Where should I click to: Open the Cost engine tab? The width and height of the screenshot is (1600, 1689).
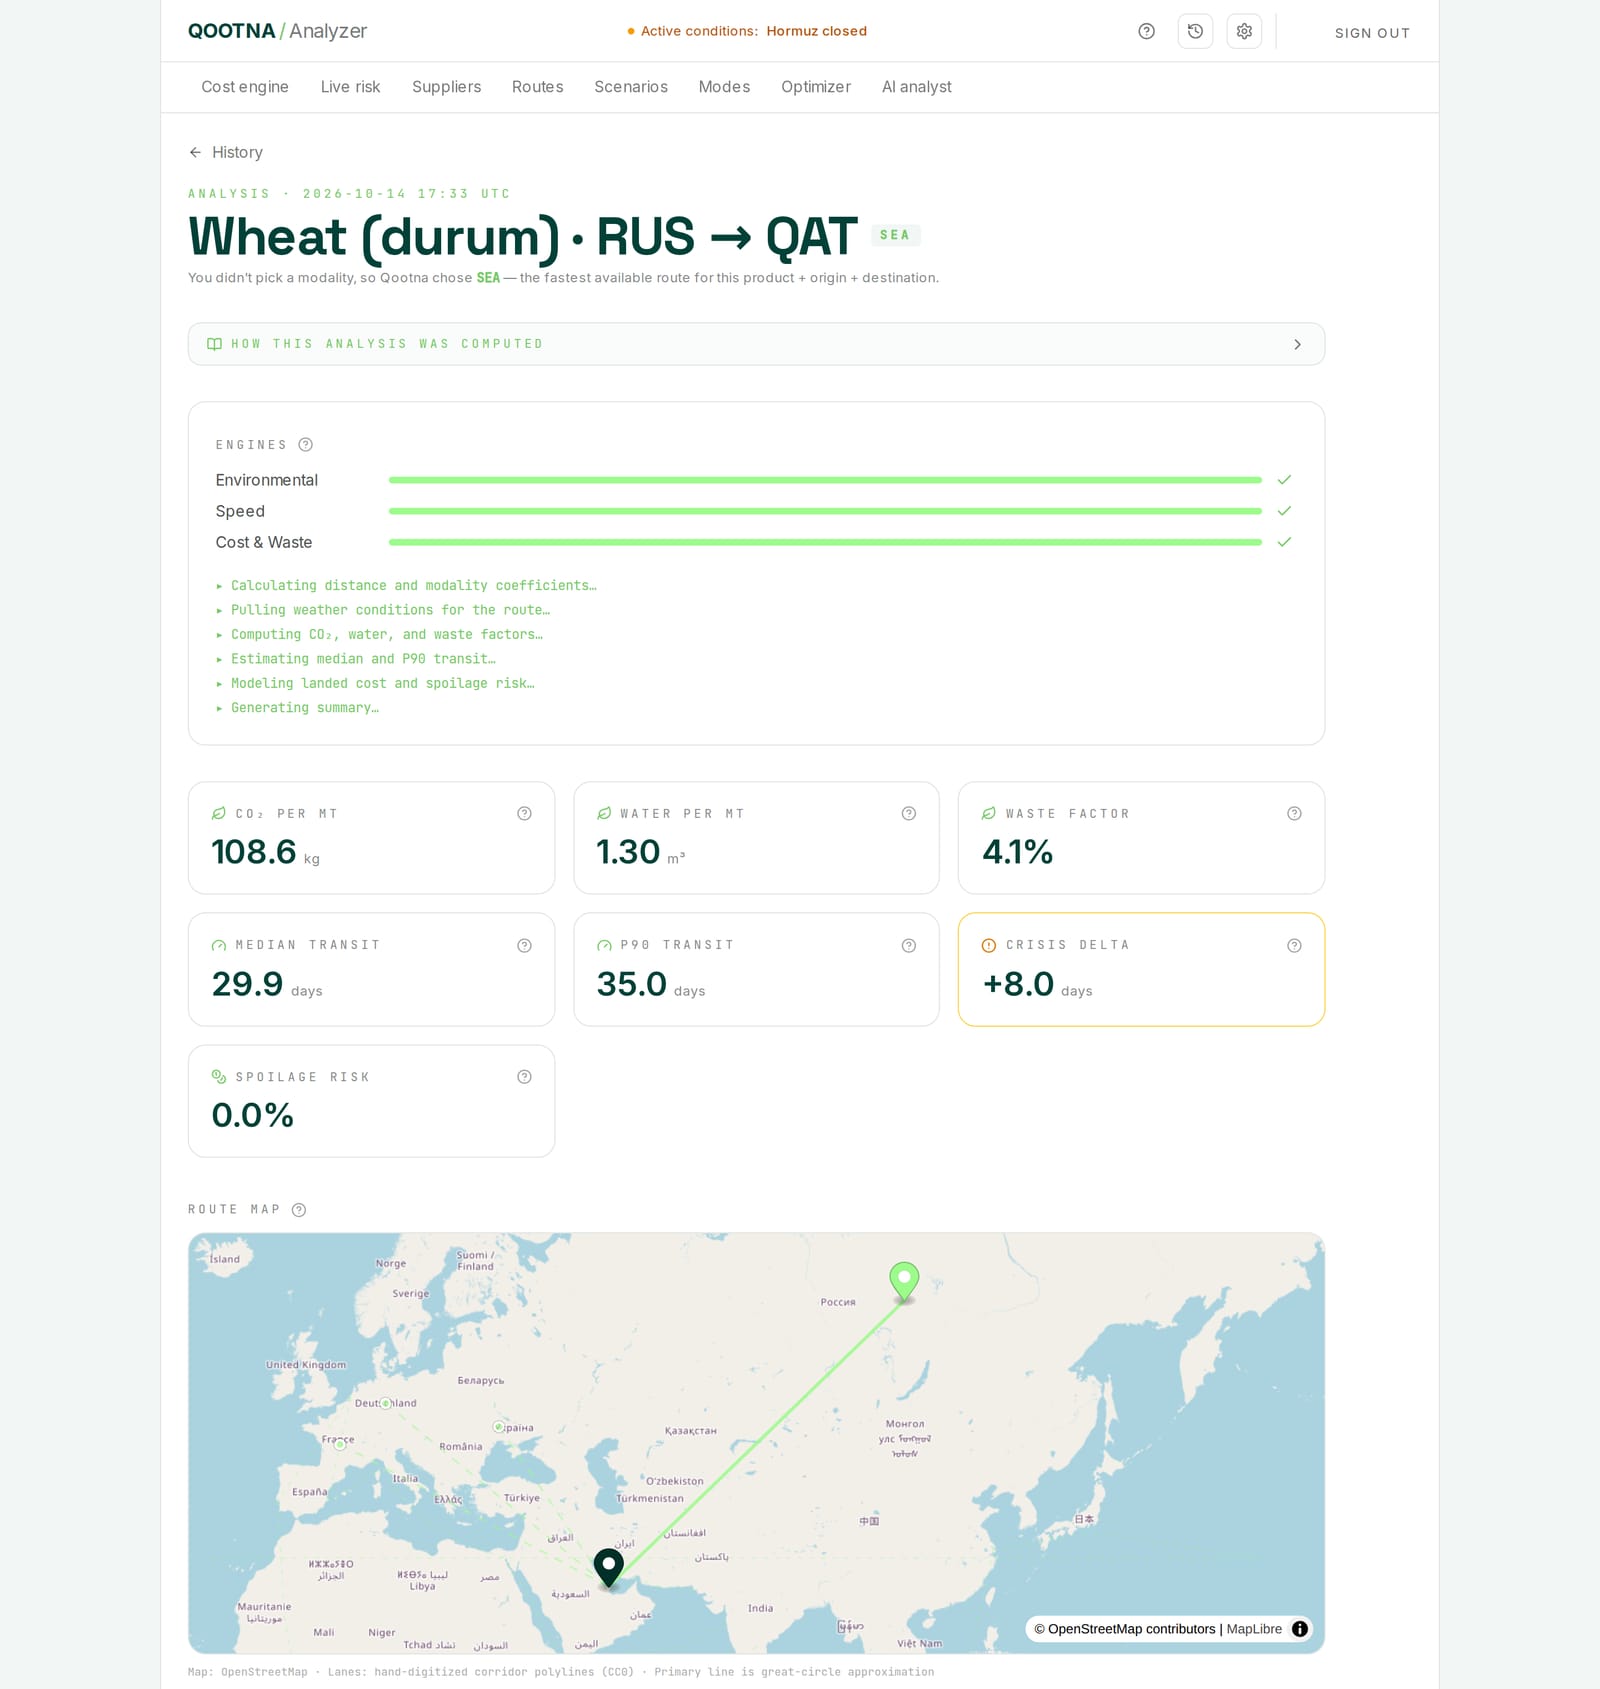pyautogui.click(x=245, y=87)
